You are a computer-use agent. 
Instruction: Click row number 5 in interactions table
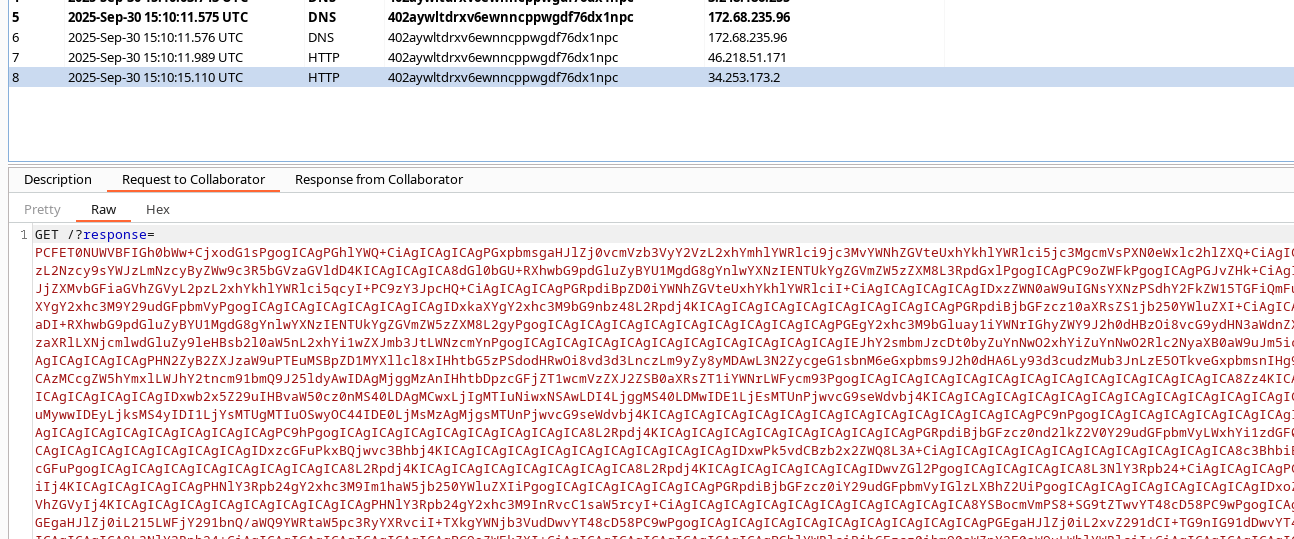(x=15, y=17)
